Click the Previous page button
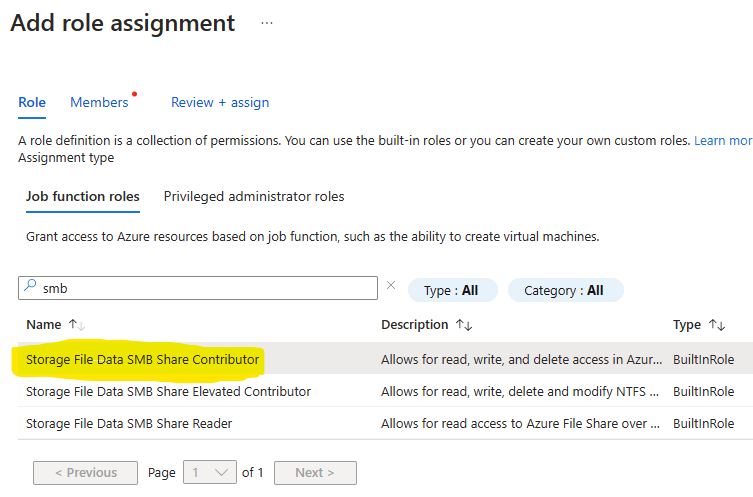 85,473
